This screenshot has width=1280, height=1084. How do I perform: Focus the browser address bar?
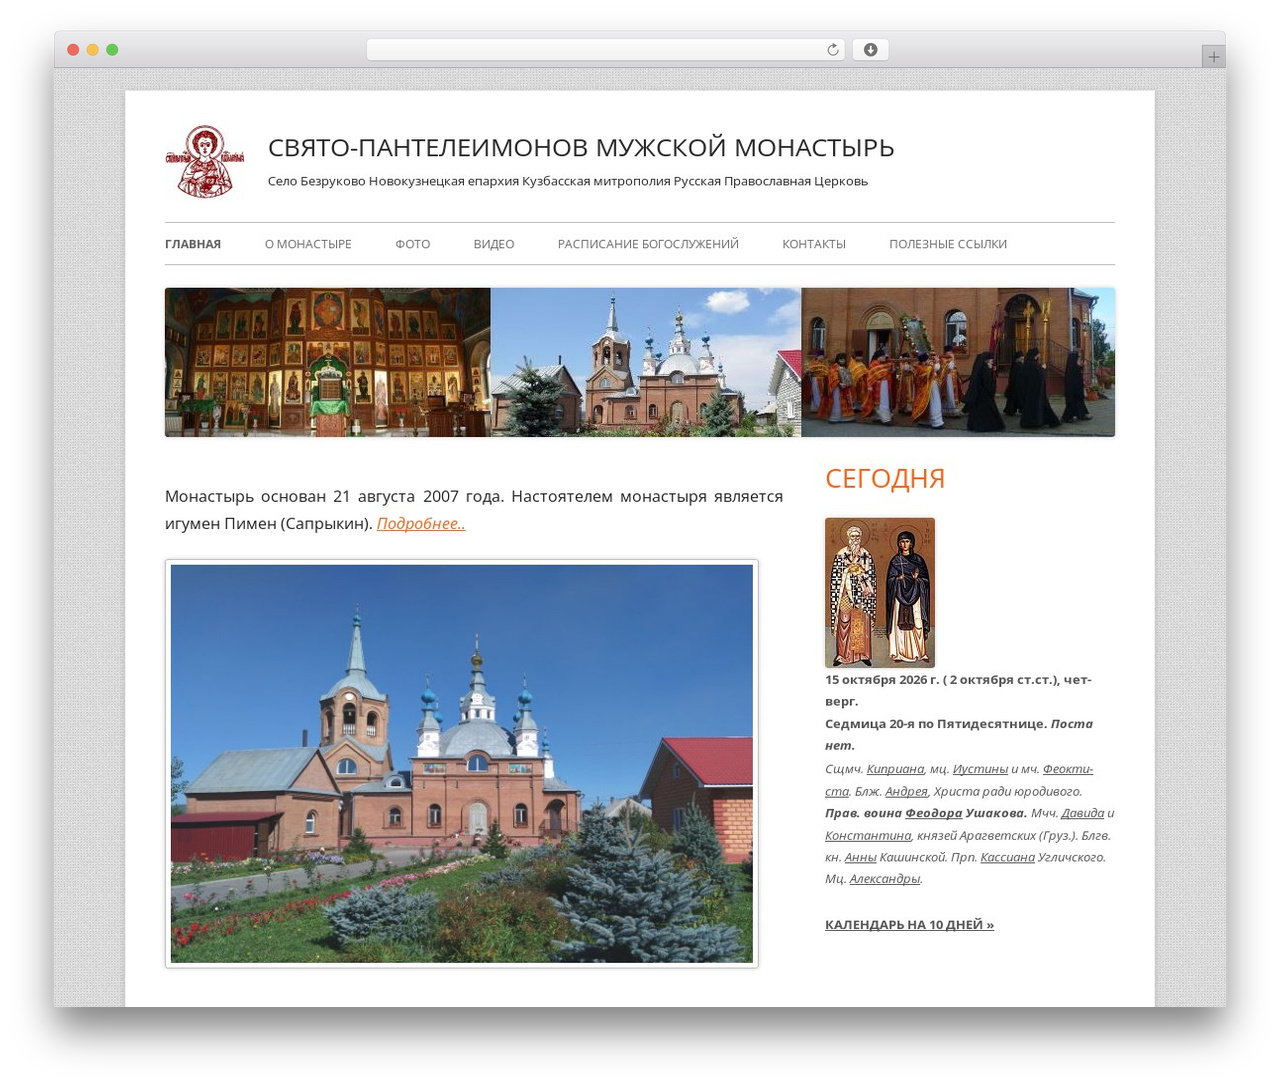click(605, 50)
